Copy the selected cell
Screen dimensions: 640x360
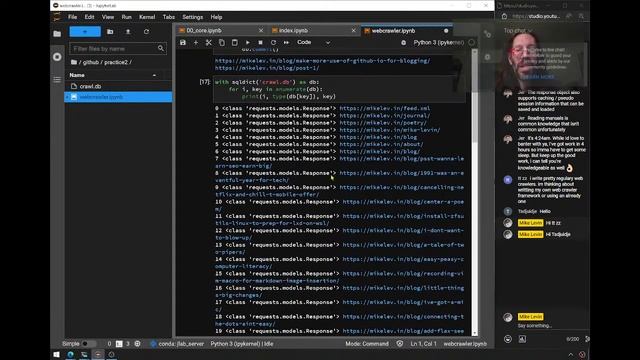(222, 42)
